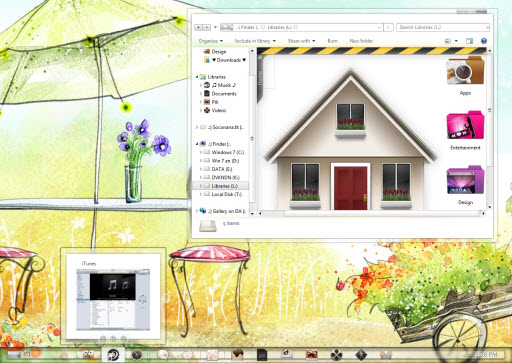Open the black notebook taskbar icon
The height and width of the screenshot is (363, 512).
(x=262, y=355)
